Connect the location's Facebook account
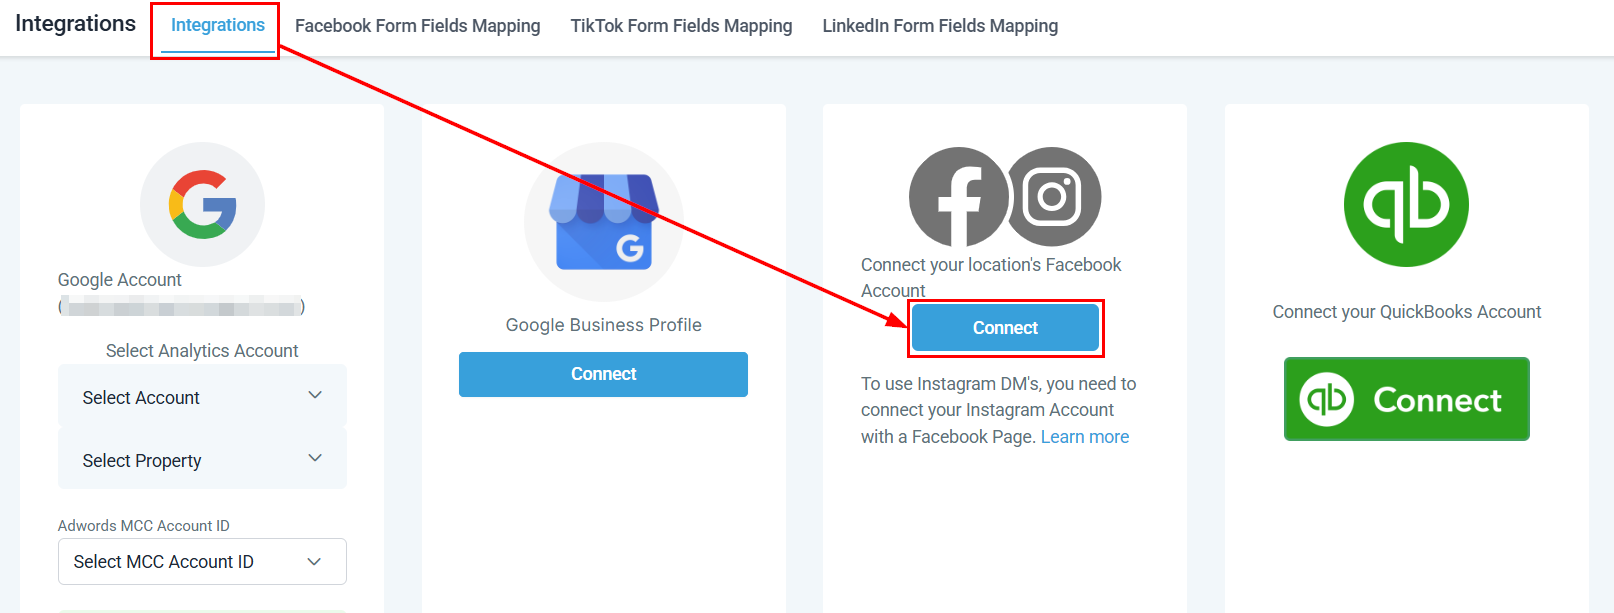1614x613 pixels. coord(1005,328)
